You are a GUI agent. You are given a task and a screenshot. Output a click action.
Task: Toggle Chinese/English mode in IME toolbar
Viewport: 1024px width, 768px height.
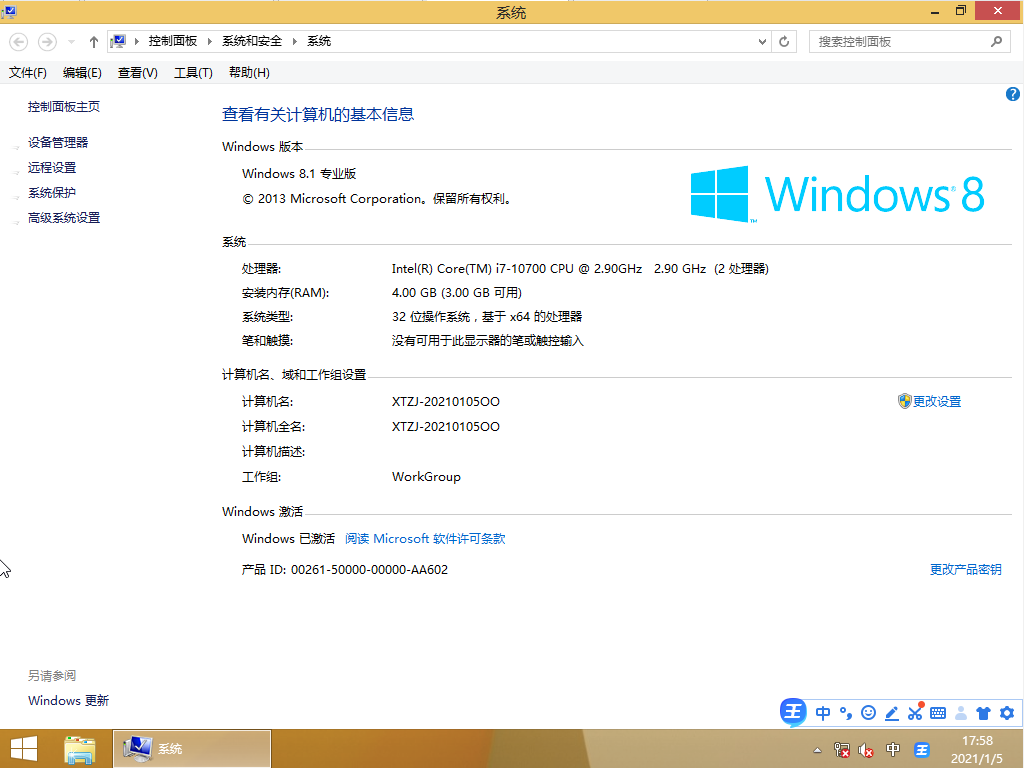click(823, 713)
